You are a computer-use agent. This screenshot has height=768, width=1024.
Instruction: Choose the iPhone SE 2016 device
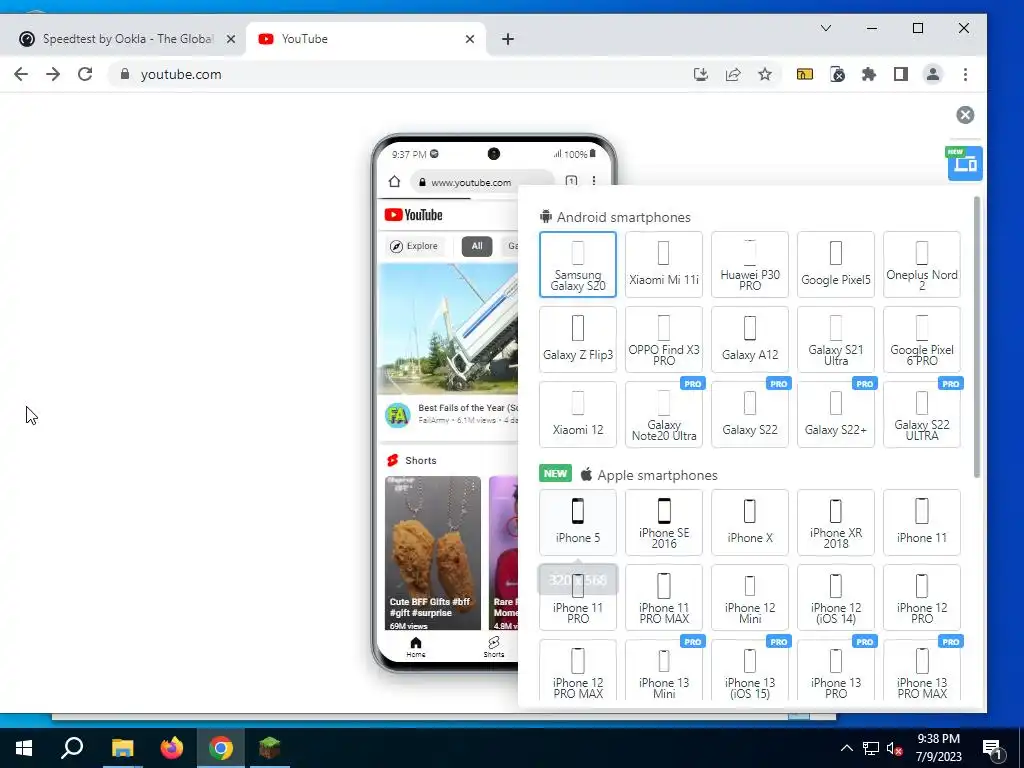pyautogui.click(x=664, y=522)
